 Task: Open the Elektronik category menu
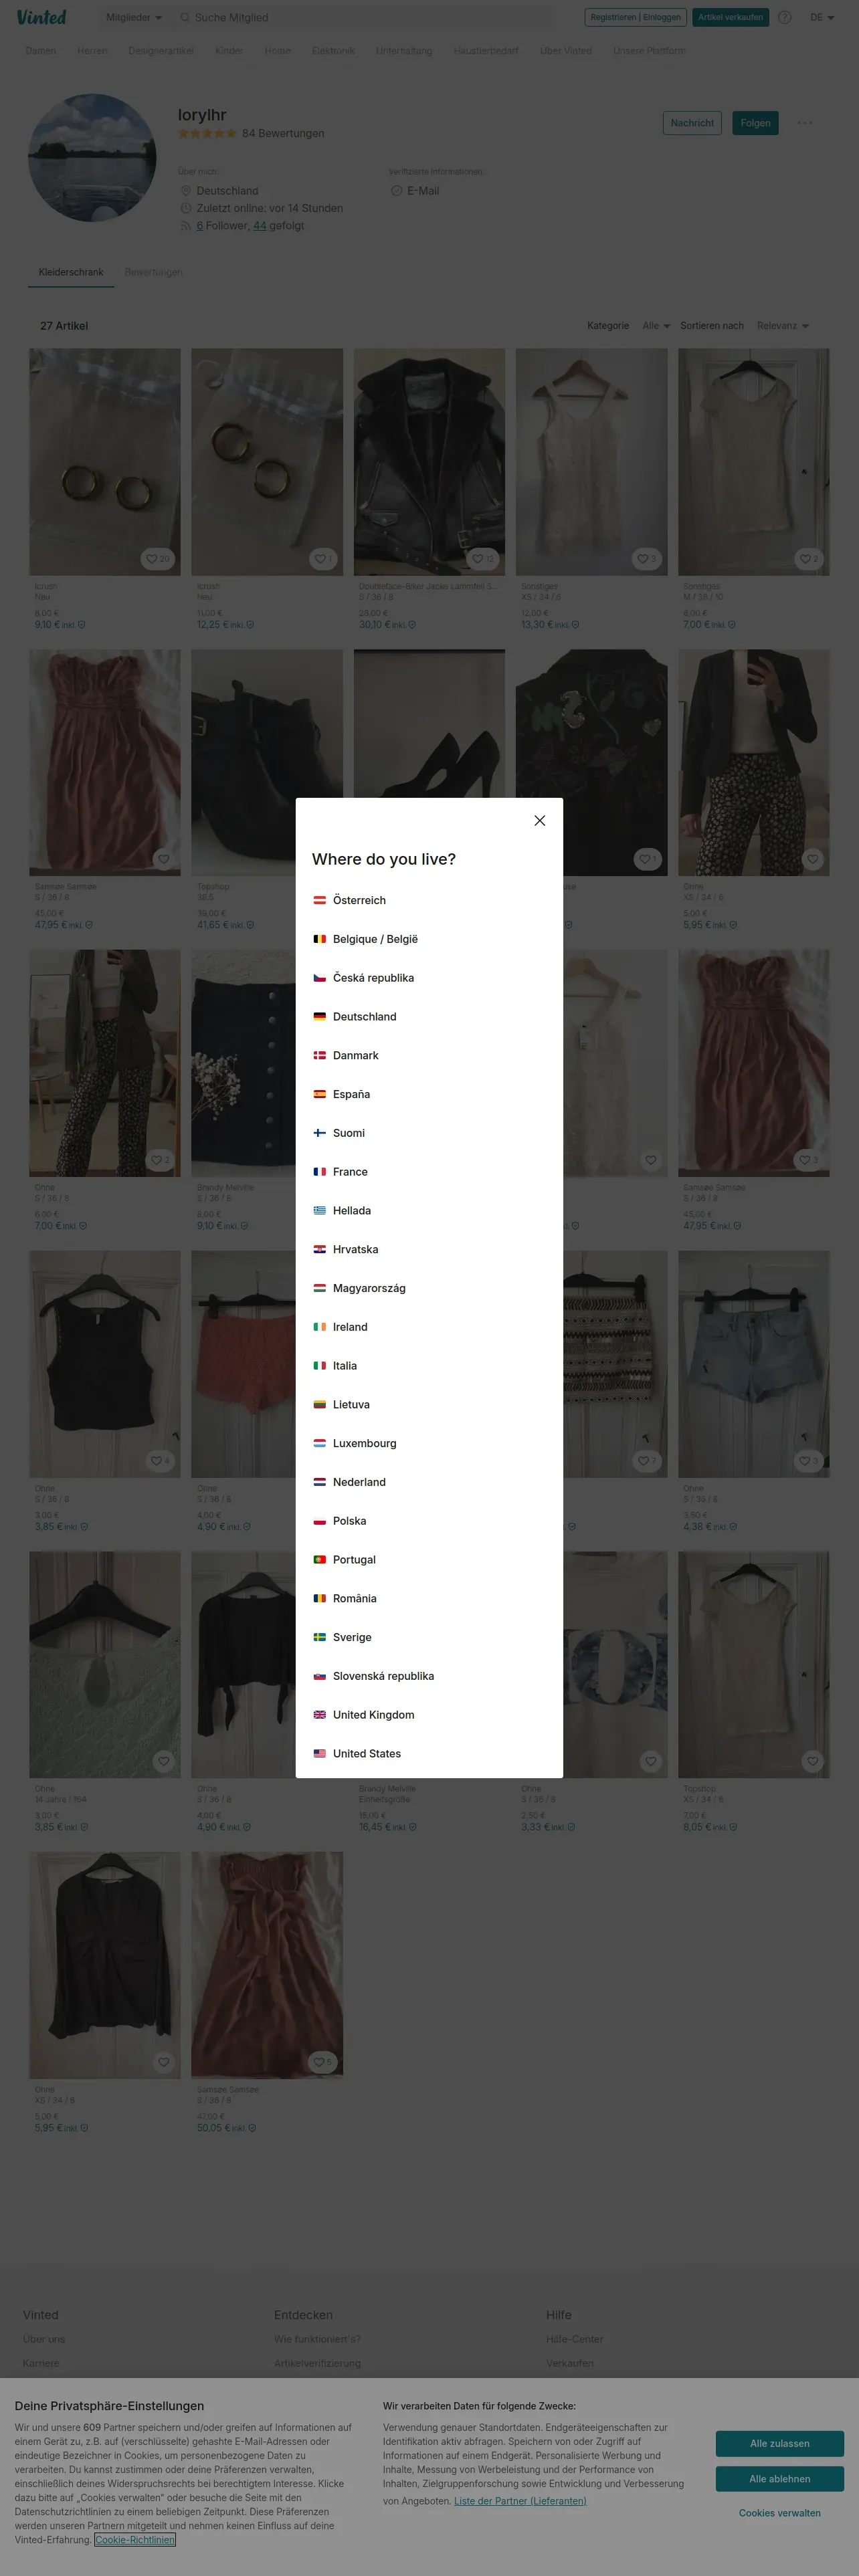click(333, 50)
